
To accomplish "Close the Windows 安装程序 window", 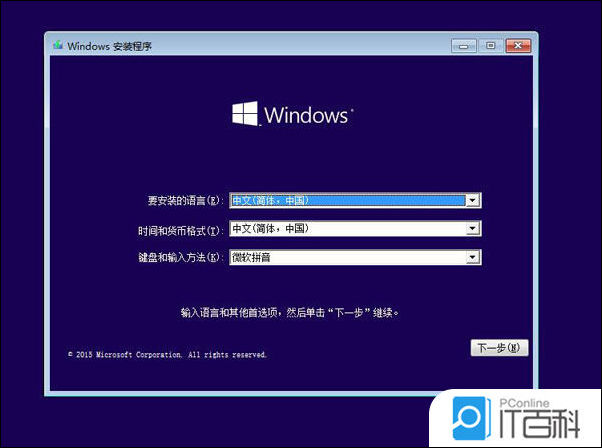I will point(518,46).
